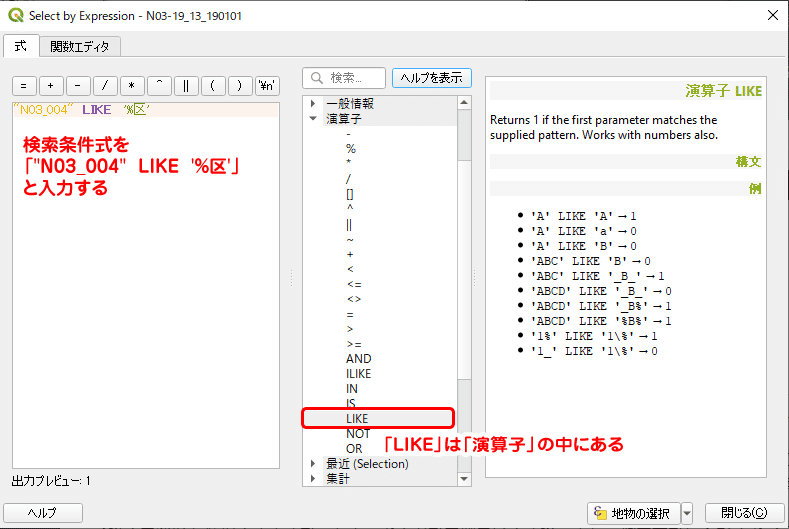
Task: Select the AND operator in list
Action: pos(358,359)
